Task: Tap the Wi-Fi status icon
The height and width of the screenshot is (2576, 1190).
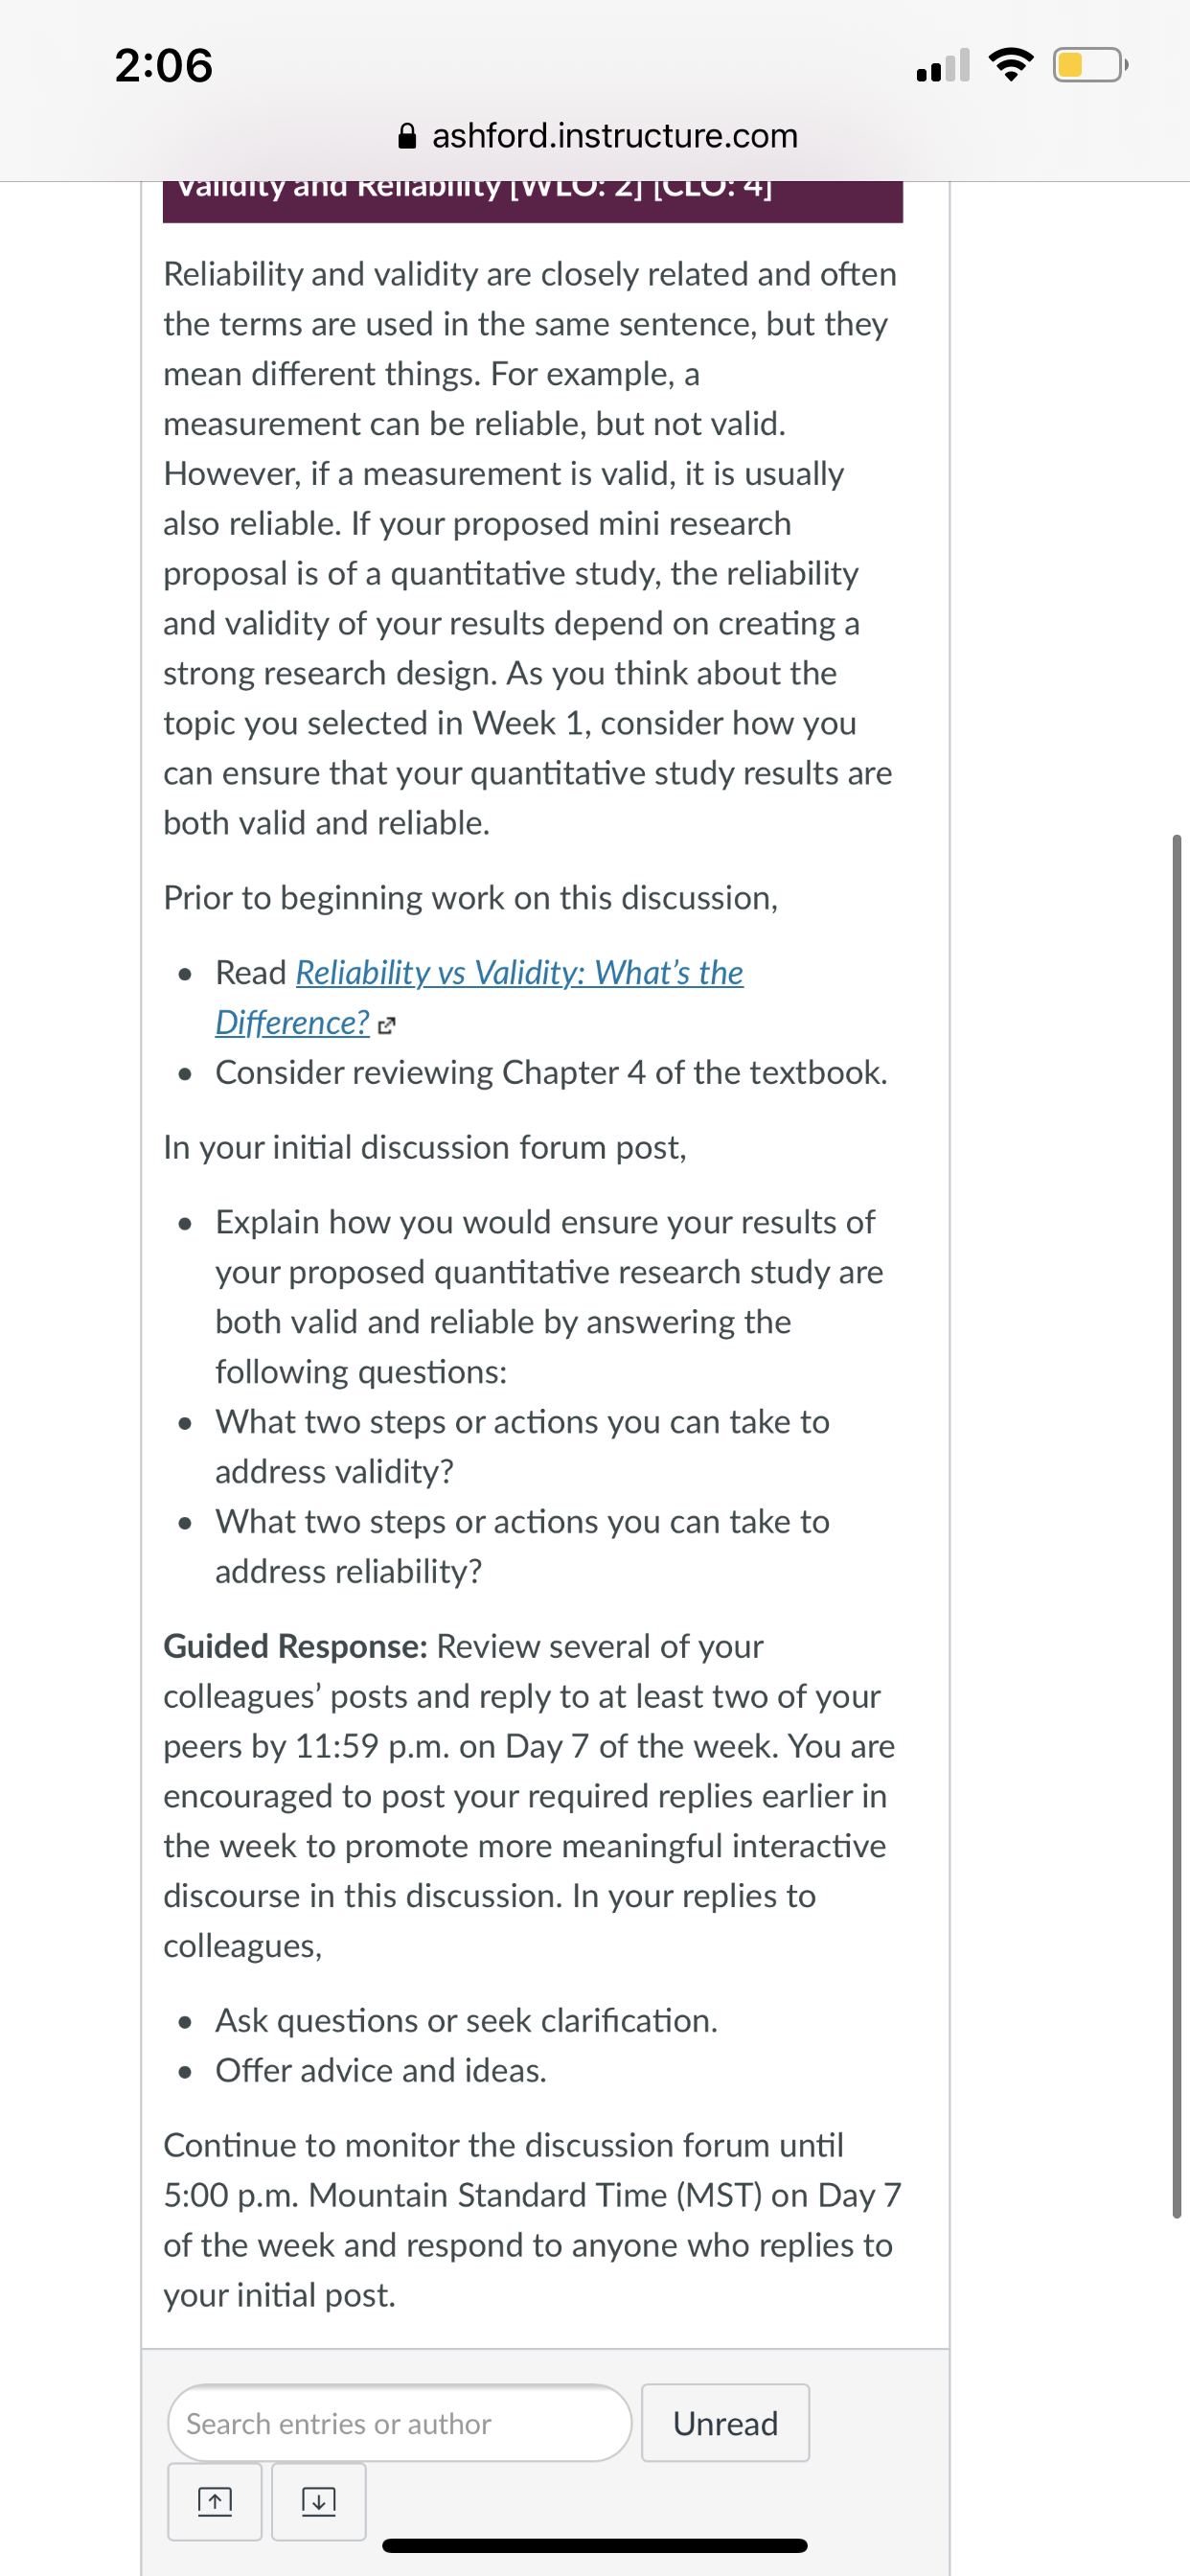Action: click(1010, 65)
